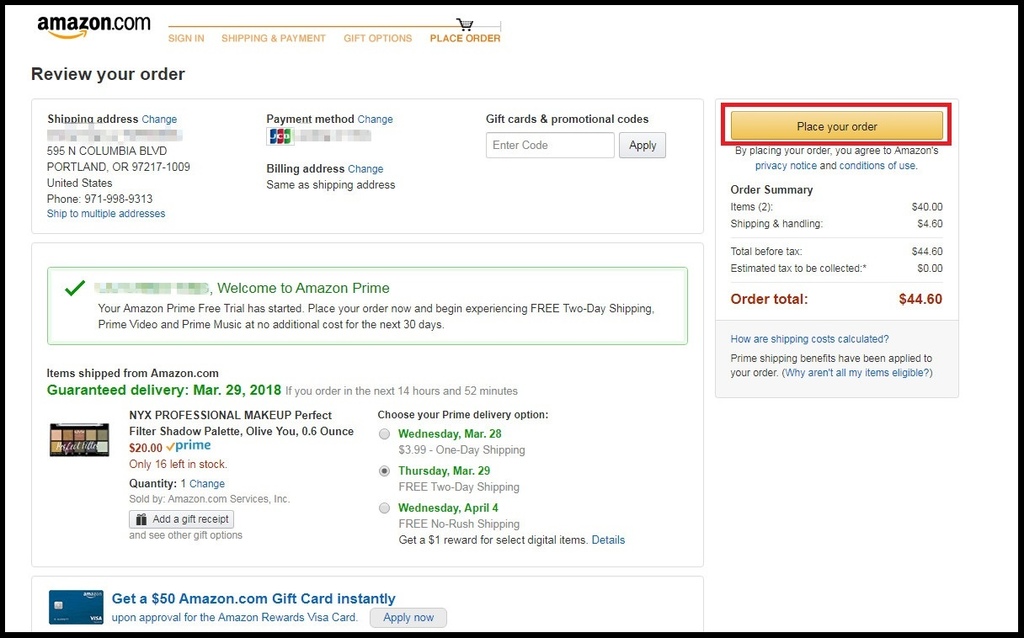Select Wednesday, Mar. 28 One-Day Shipping option
The image size is (1024, 638).
(x=385, y=434)
